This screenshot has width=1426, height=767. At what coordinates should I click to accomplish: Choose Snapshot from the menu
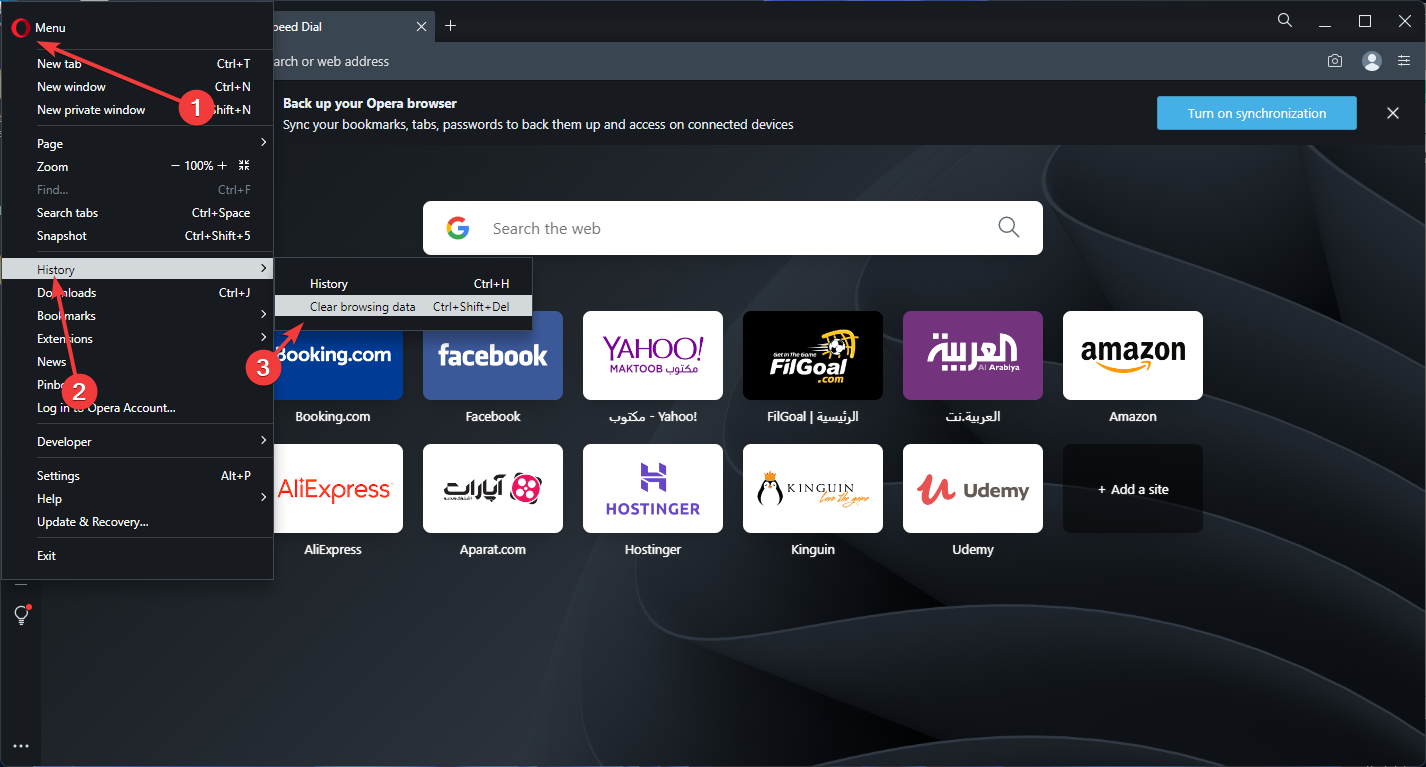137,236
